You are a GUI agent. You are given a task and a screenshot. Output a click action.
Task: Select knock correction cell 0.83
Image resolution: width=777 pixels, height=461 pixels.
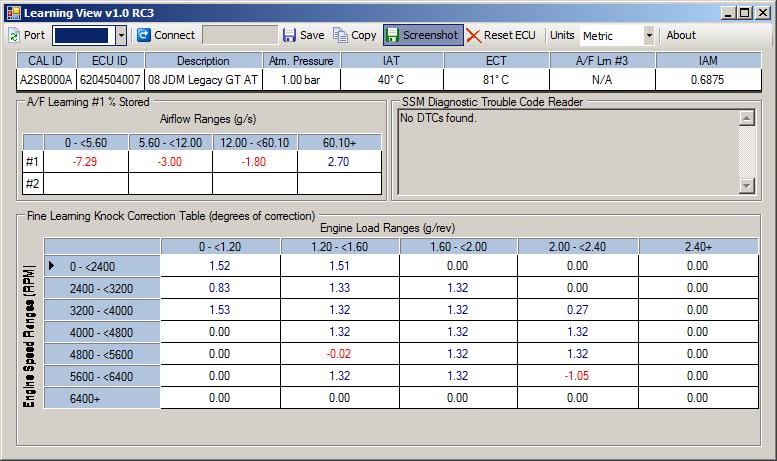click(x=221, y=288)
